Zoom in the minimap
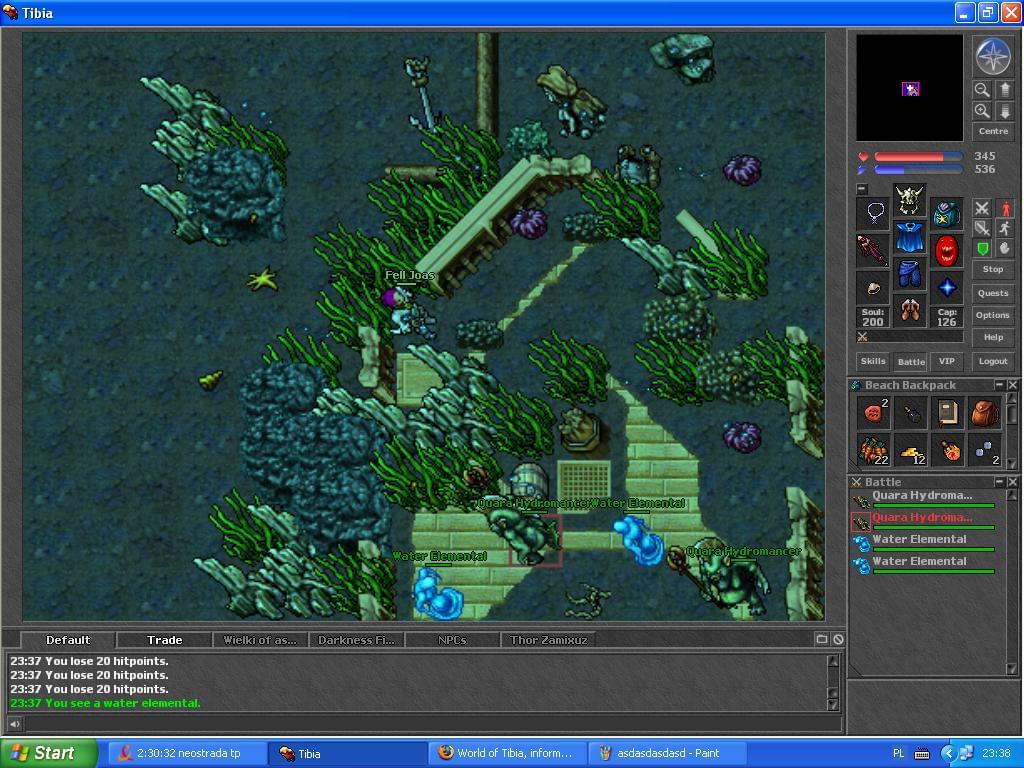 982,111
